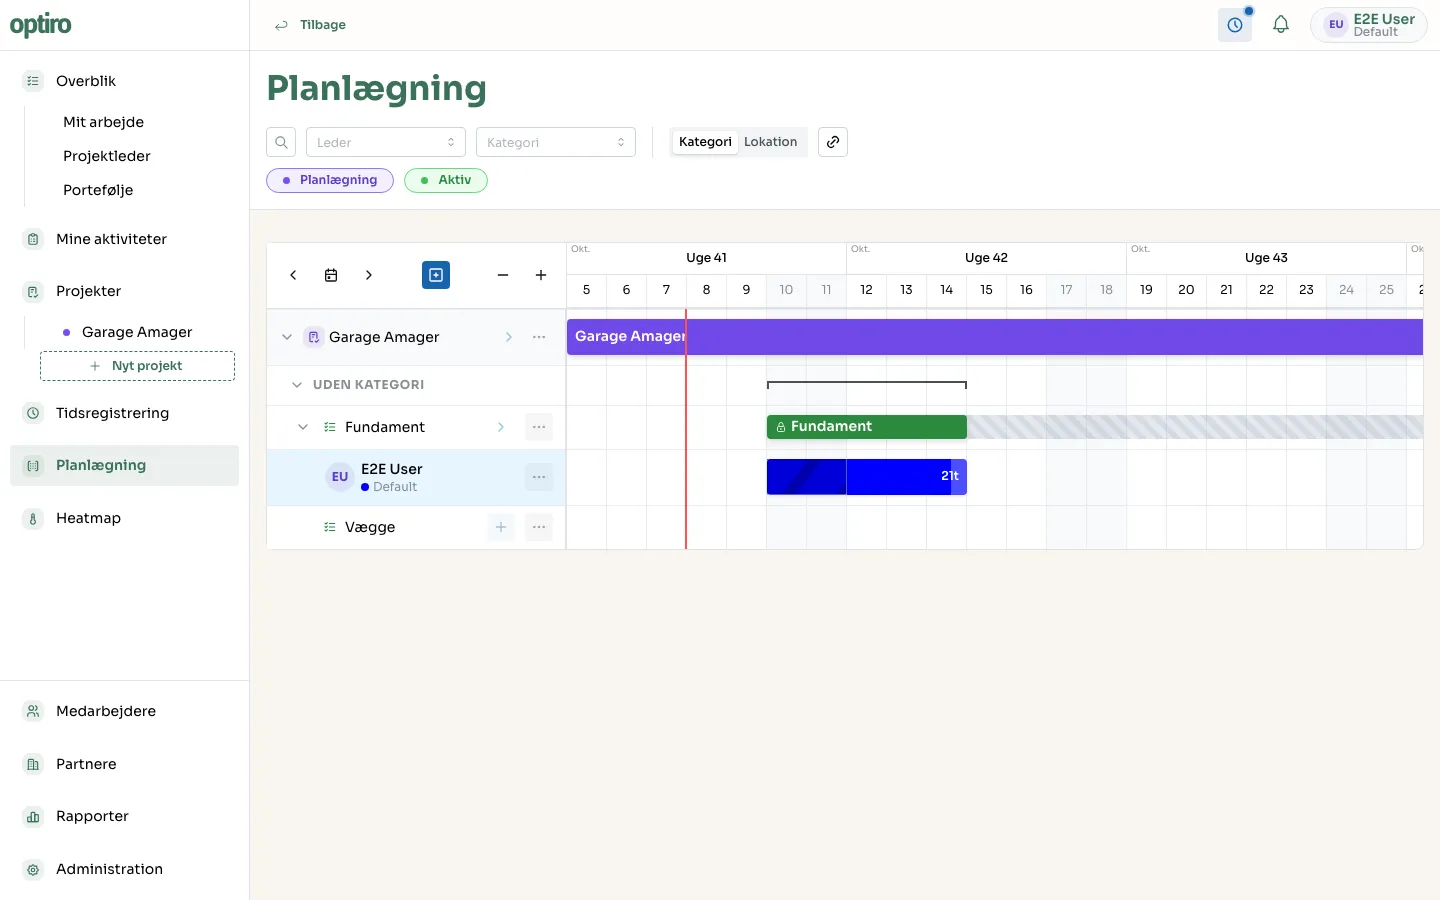
Task: Open Garage Amager project in sidebar
Action: pos(137,332)
